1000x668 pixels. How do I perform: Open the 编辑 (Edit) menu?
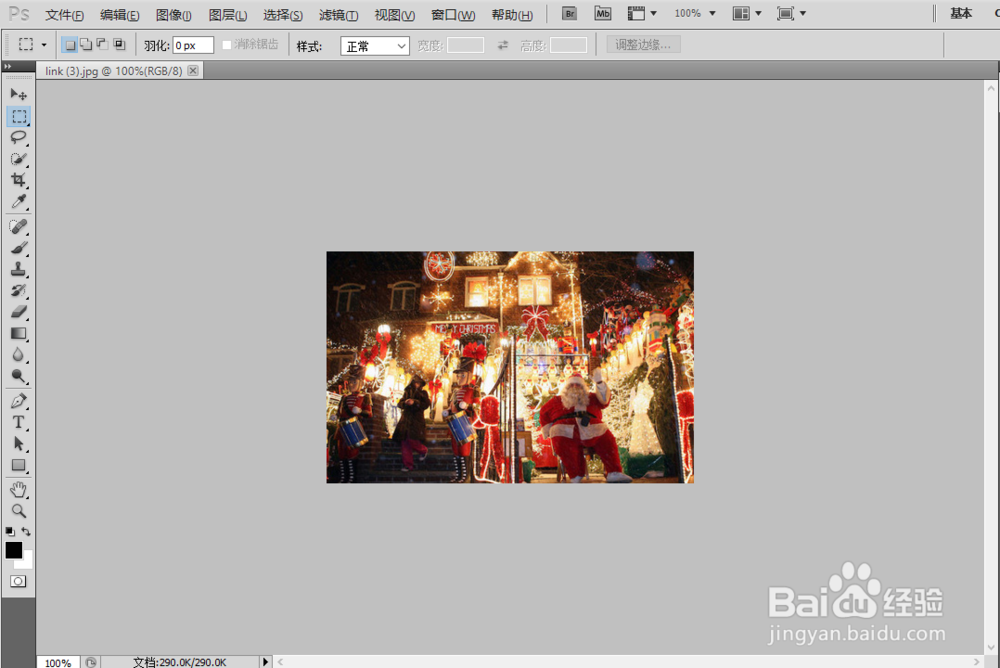point(119,15)
